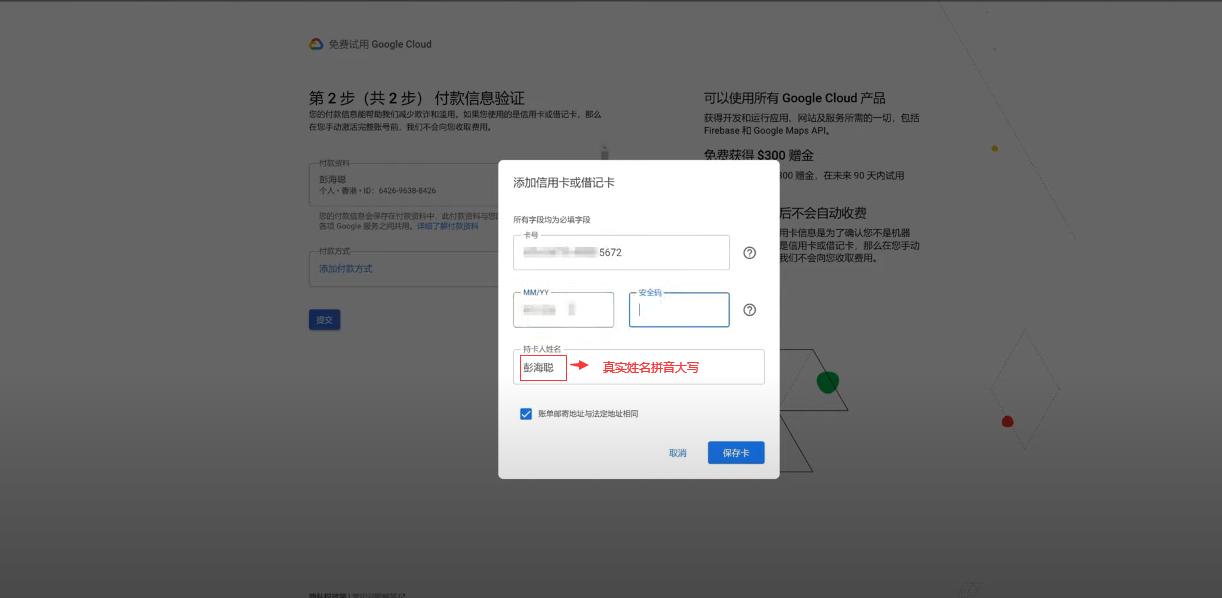Click the profile ID line 6426-9638-8426
The width and height of the screenshot is (1222, 598).
pos(377,191)
